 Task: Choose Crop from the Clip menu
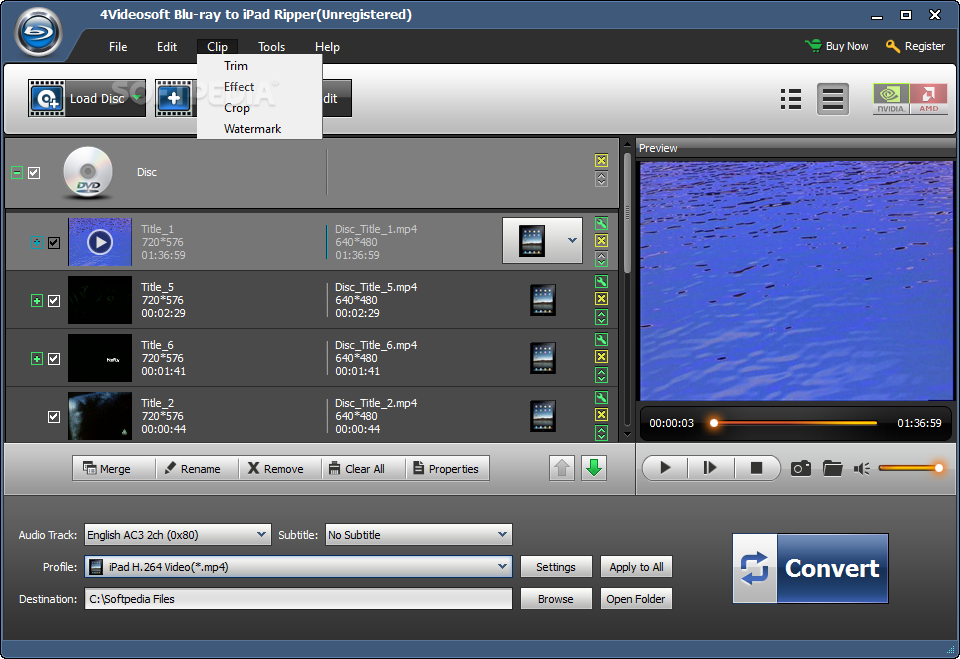click(260, 108)
